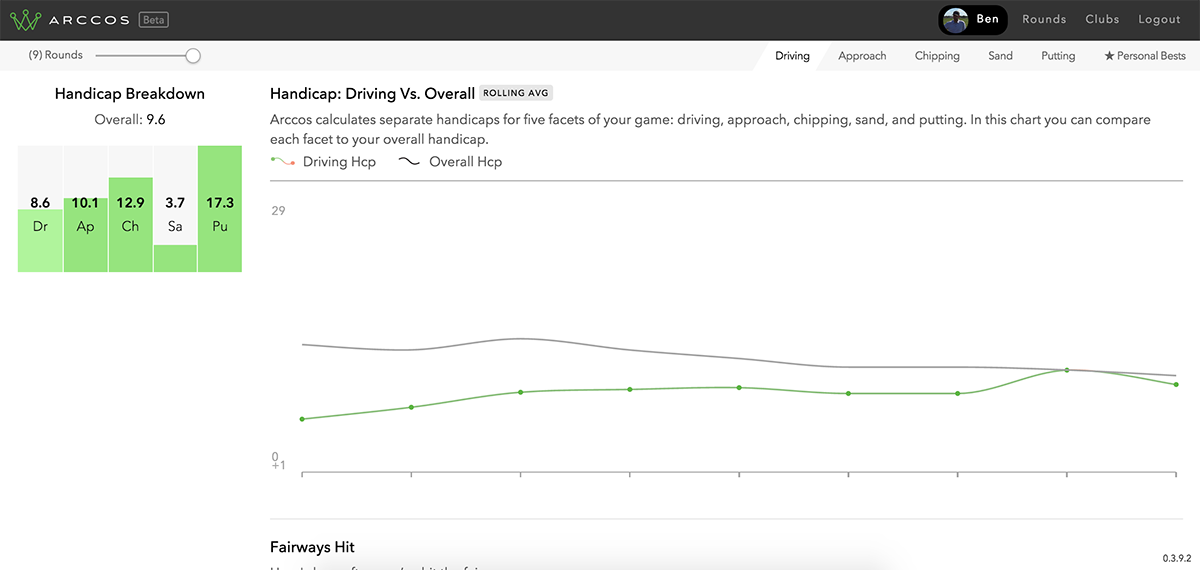Click the Rounds slider handle
This screenshot has width=1200, height=570.
[x=193, y=56]
